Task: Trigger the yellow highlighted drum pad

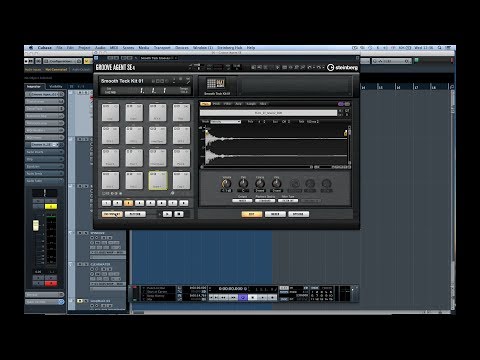Action: [158, 181]
